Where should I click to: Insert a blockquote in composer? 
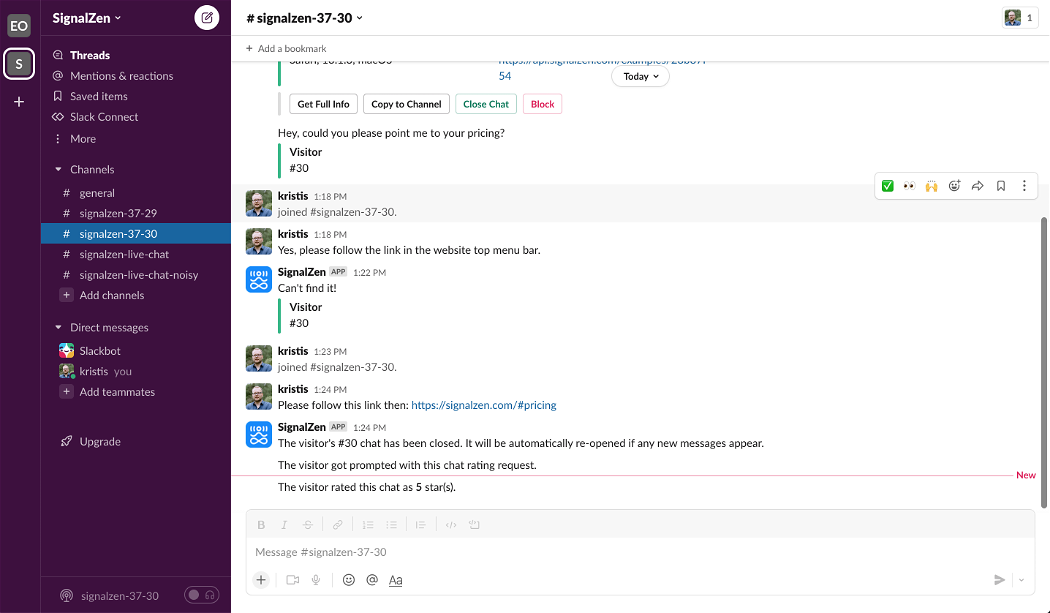tap(421, 525)
